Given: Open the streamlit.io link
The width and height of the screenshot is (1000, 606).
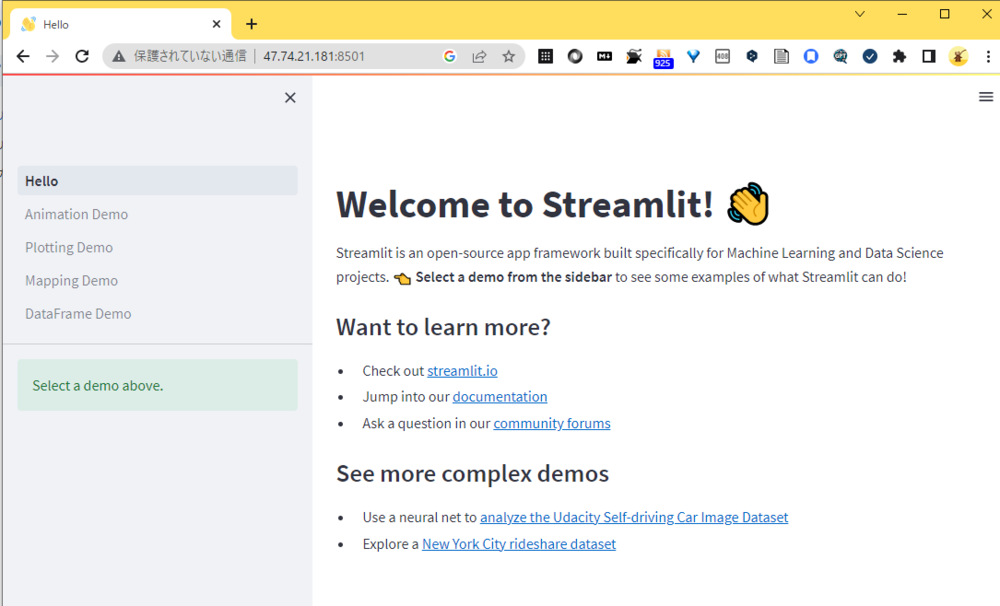Looking at the screenshot, I should (462, 370).
